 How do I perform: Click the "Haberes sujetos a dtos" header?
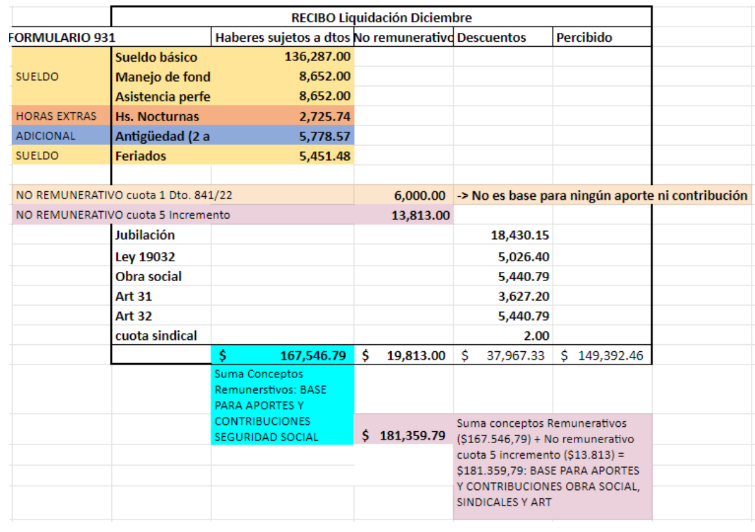(282, 37)
